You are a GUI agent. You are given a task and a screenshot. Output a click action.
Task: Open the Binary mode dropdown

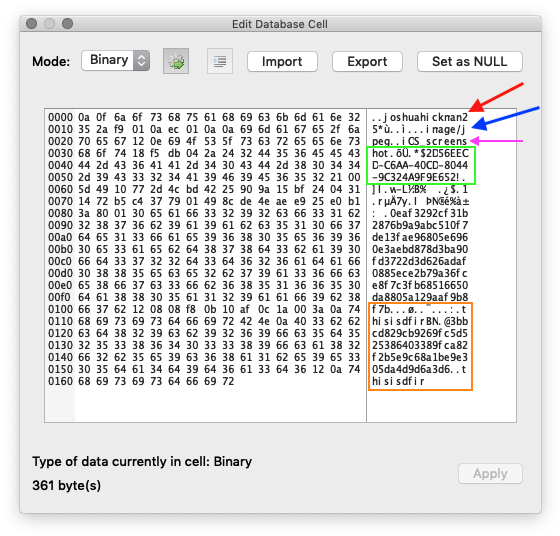click(x=115, y=60)
